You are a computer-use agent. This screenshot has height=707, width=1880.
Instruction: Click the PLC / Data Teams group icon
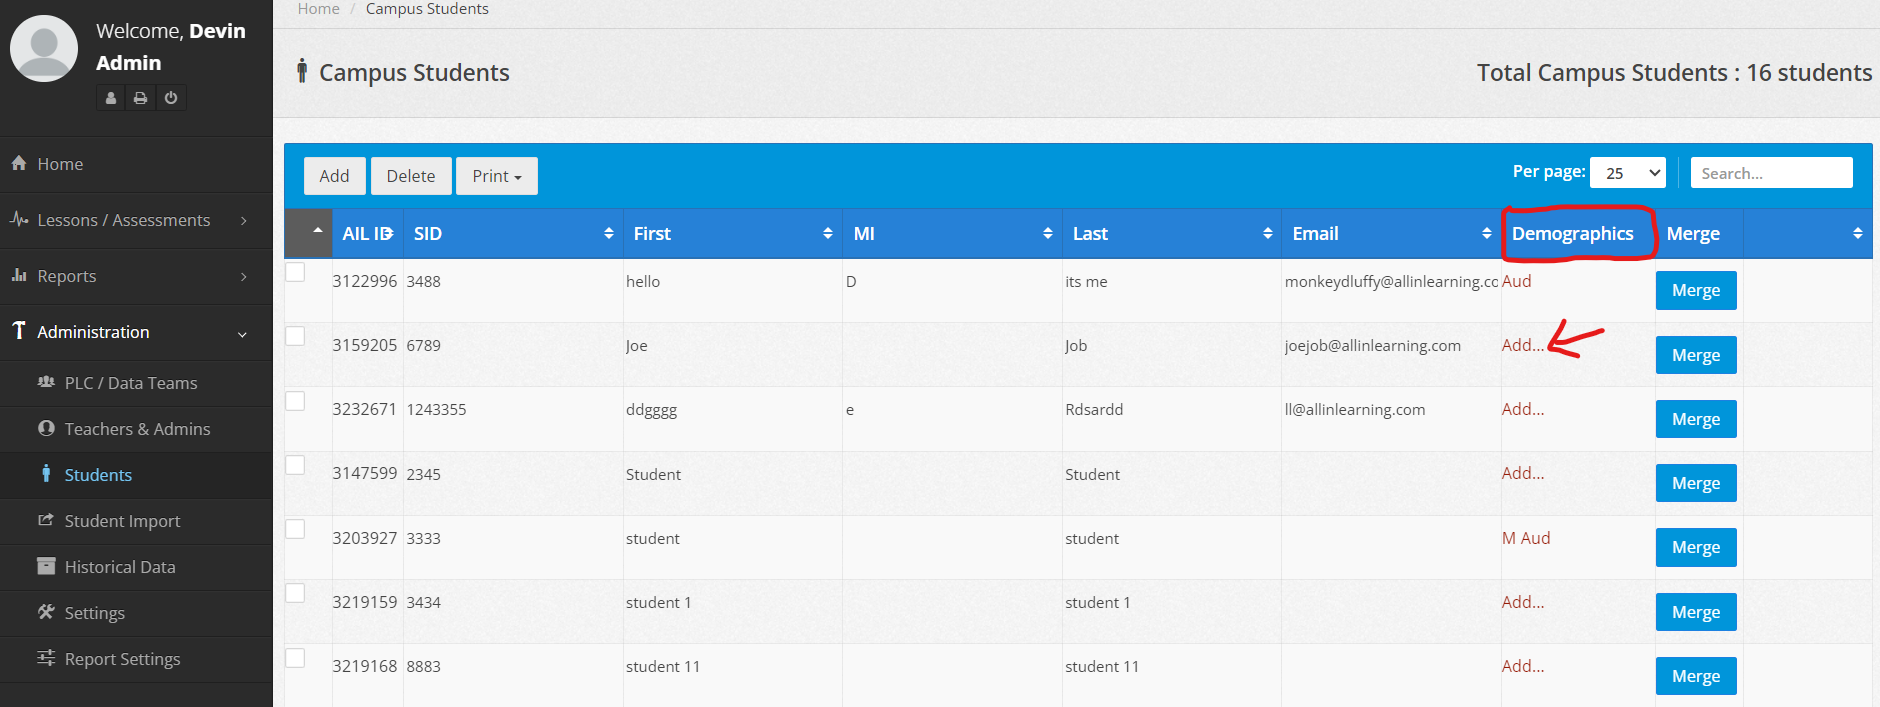46,382
